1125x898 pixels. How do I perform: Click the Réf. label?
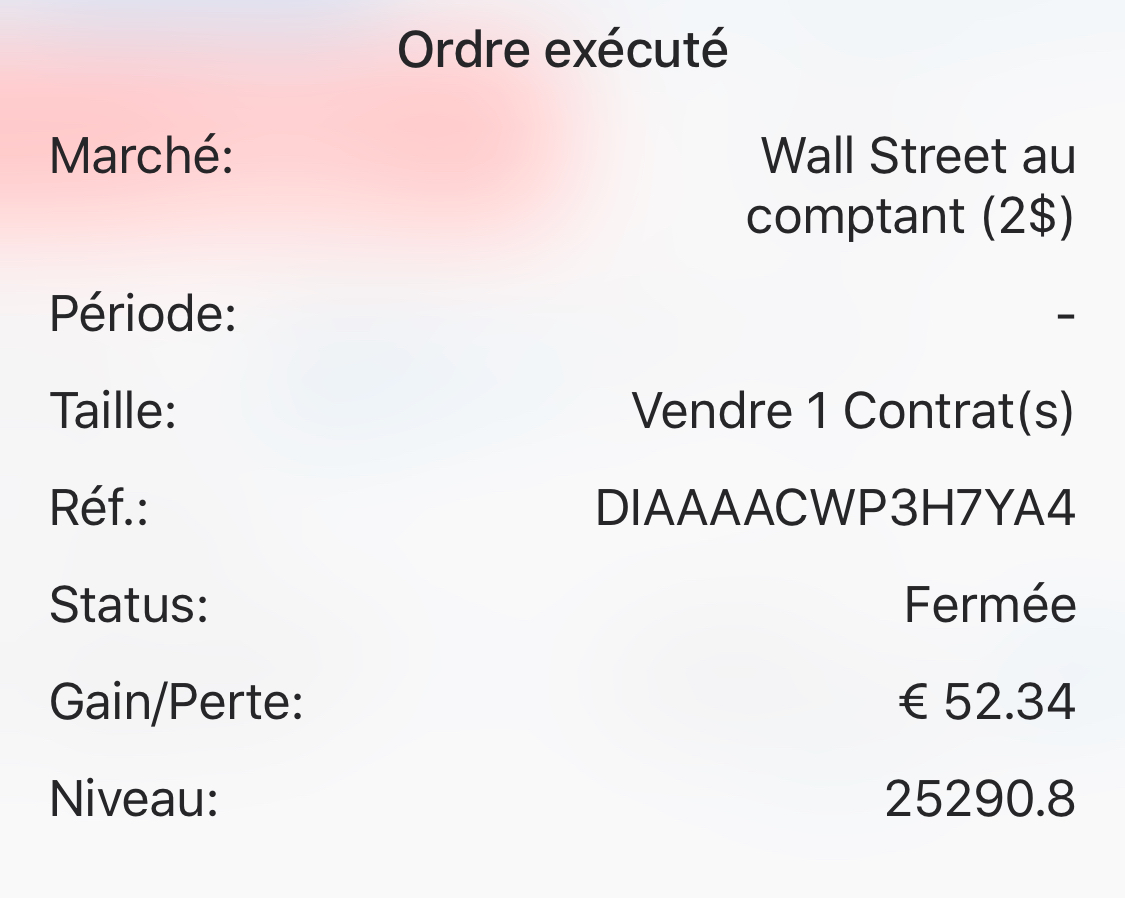(x=99, y=507)
